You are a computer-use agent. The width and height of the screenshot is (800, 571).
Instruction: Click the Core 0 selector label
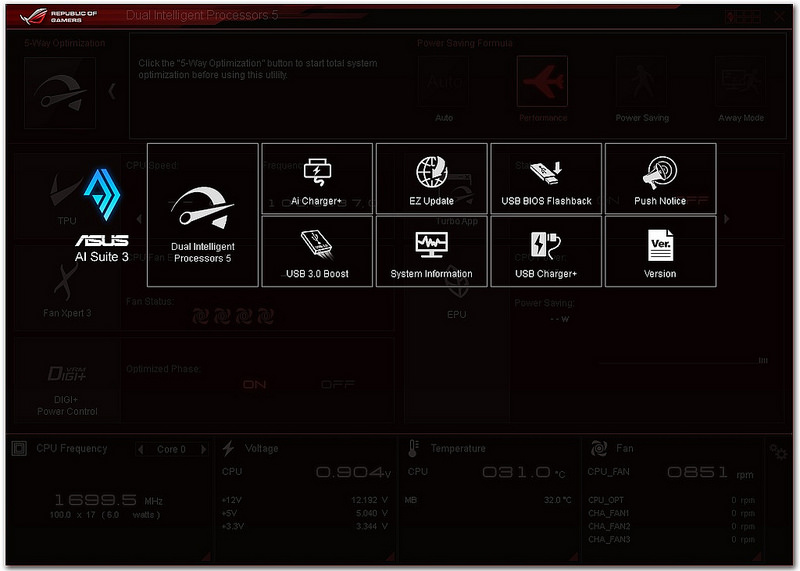(x=171, y=449)
